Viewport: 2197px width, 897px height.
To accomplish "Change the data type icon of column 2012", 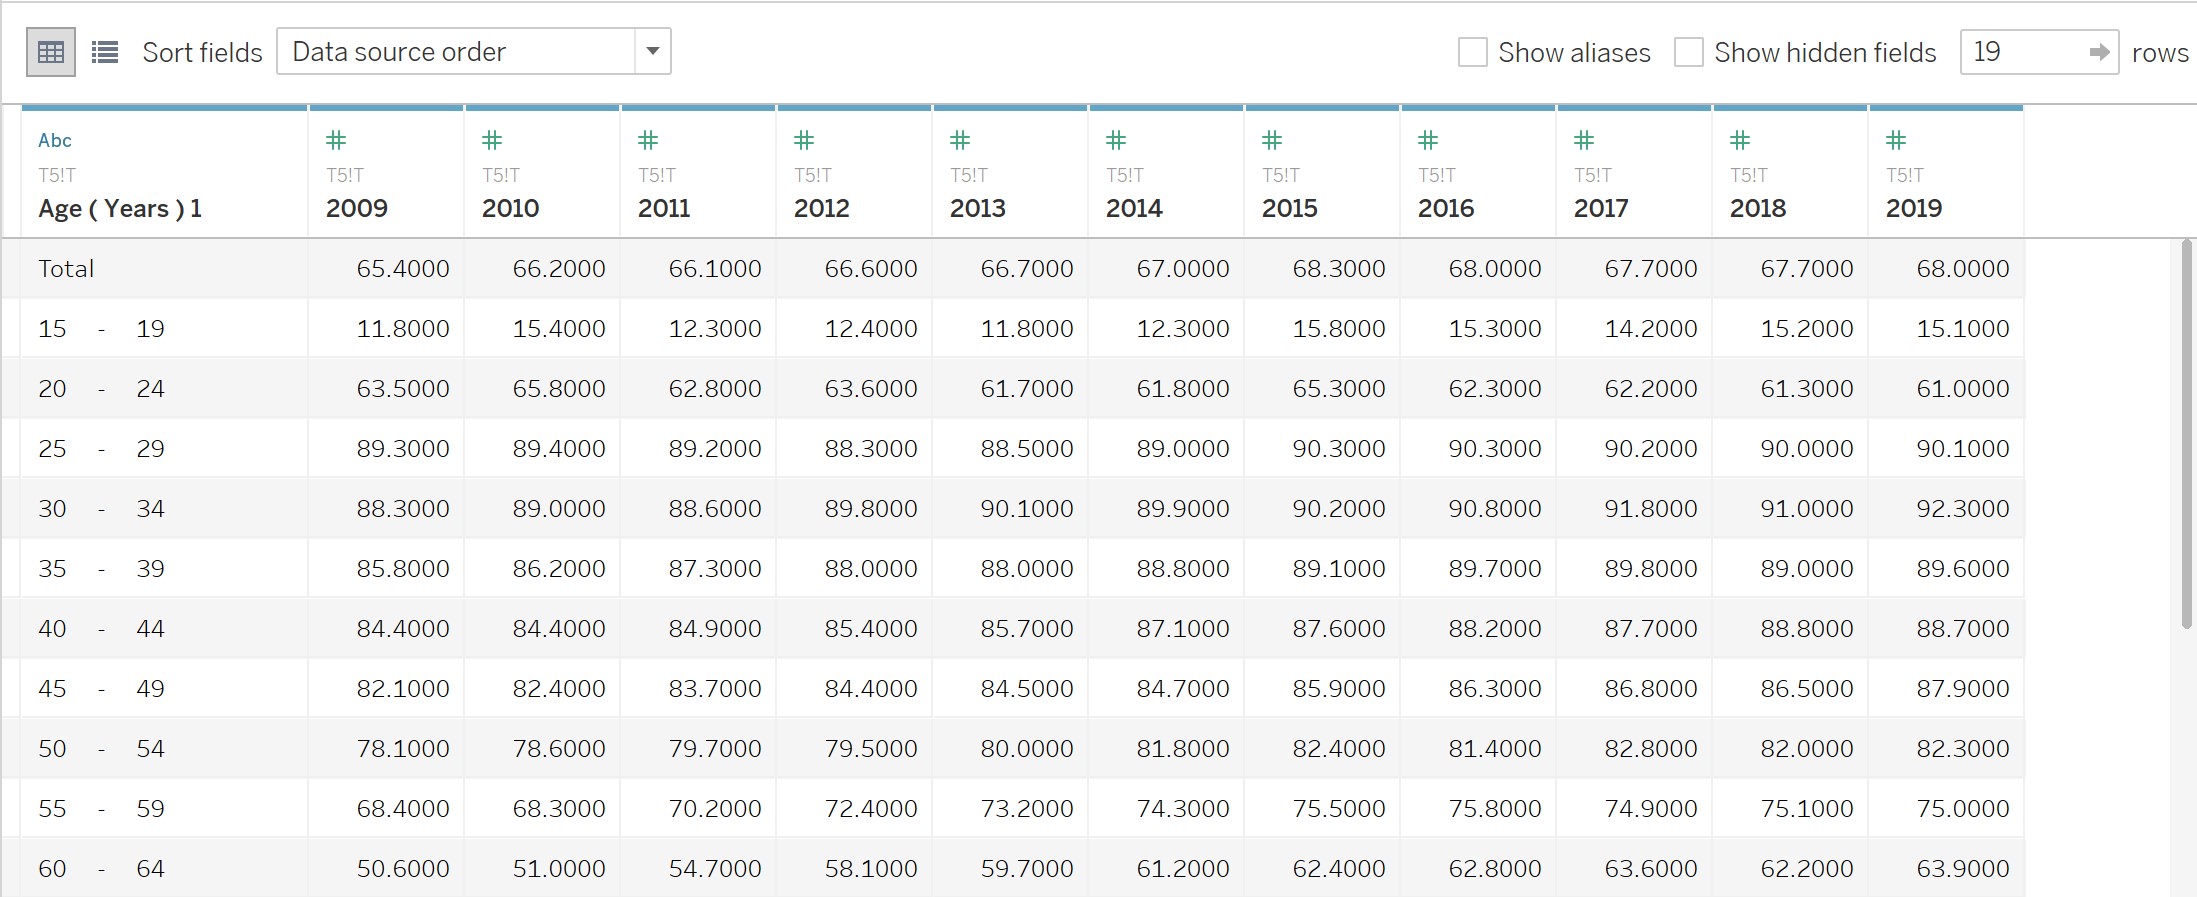I will pyautogui.click(x=805, y=140).
